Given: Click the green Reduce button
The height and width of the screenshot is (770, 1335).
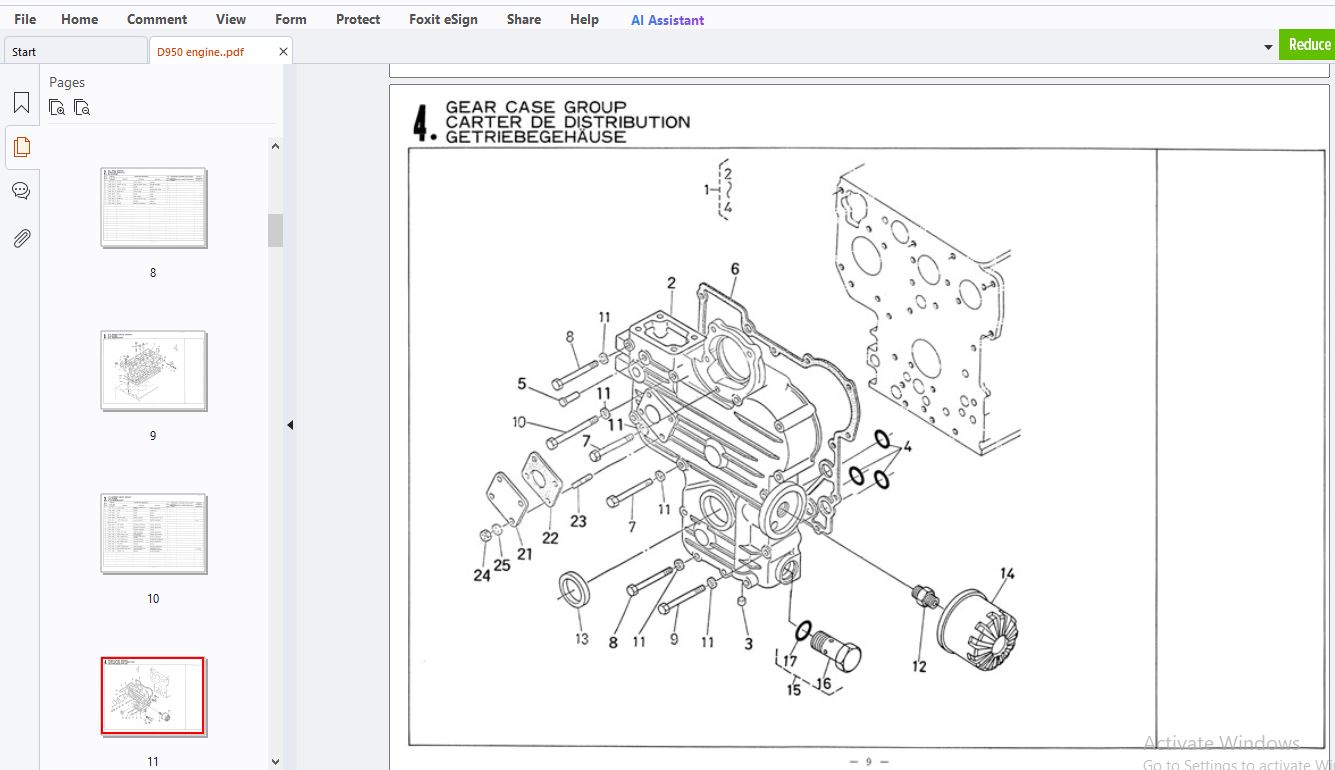Looking at the screenshot, I should (1308, 44).
